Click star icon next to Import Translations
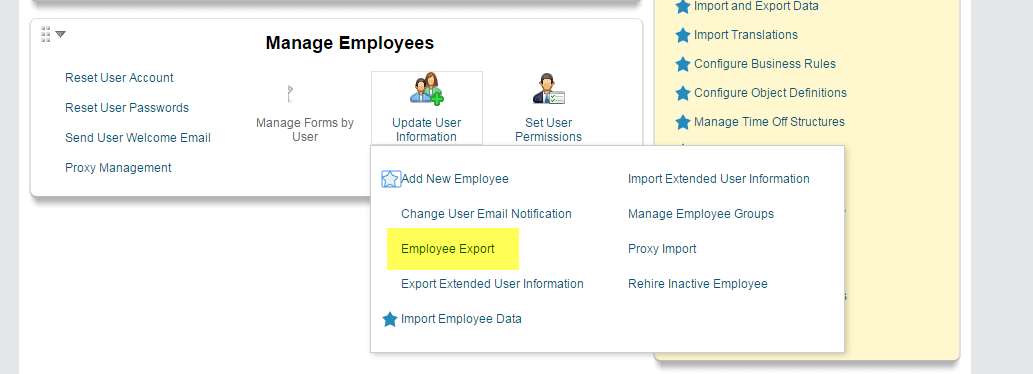Viewport: 1033px width, 374px height. (x=683, y=36)
